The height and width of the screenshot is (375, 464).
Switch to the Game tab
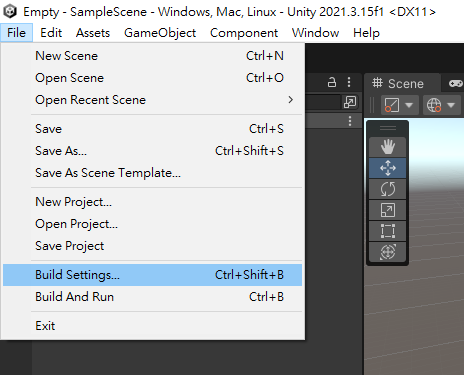(455, 83)
